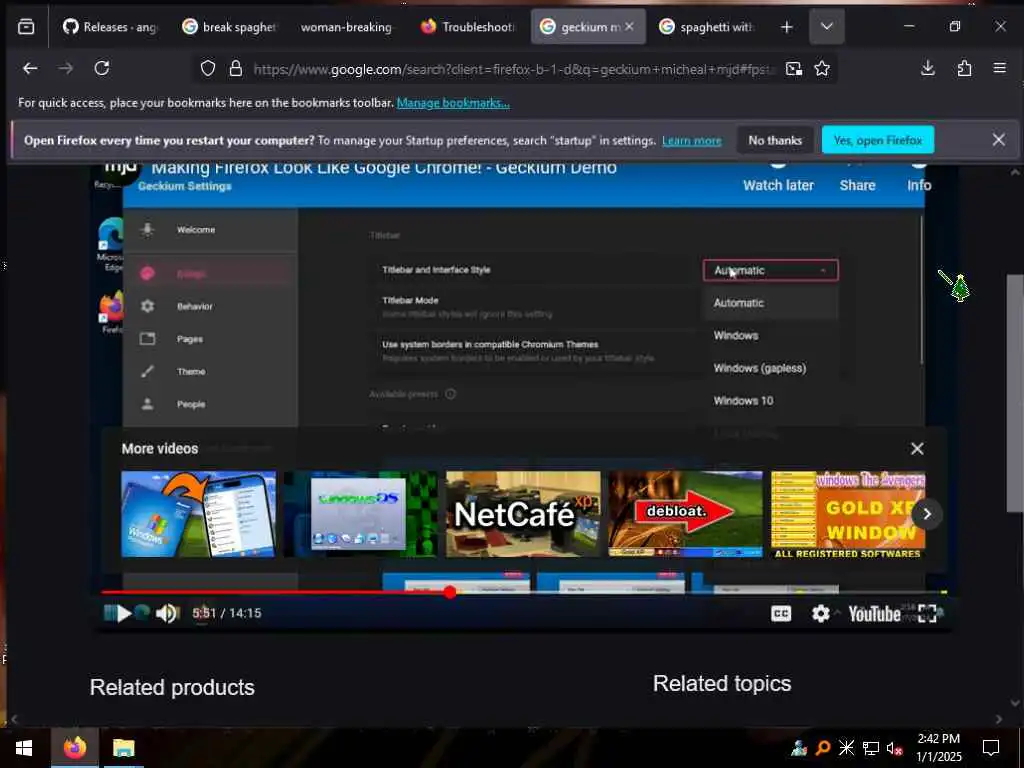Image resolution: width=1024 pixels, height=768 pixels.
Task: Open taskbar clock showing 2:42 PM
Action: tap(938, 748)
